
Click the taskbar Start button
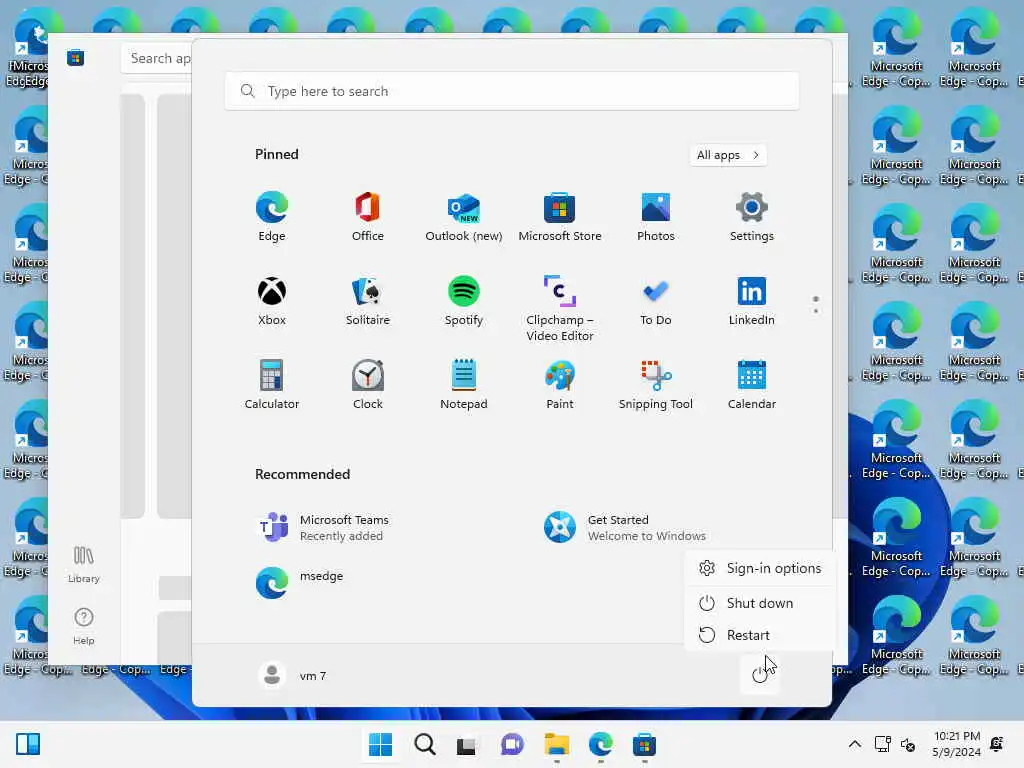click(380, 744)
